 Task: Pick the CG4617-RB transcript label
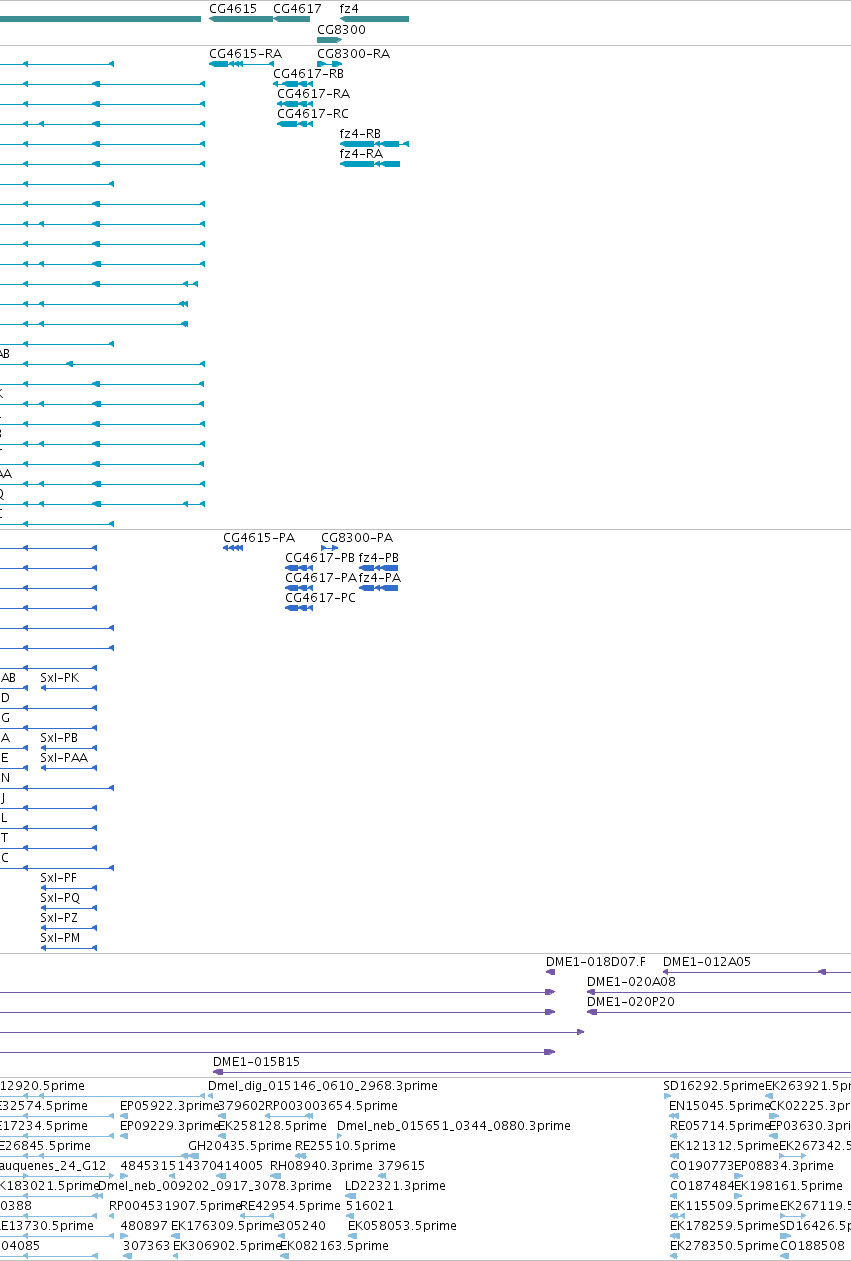click(308, 73)
